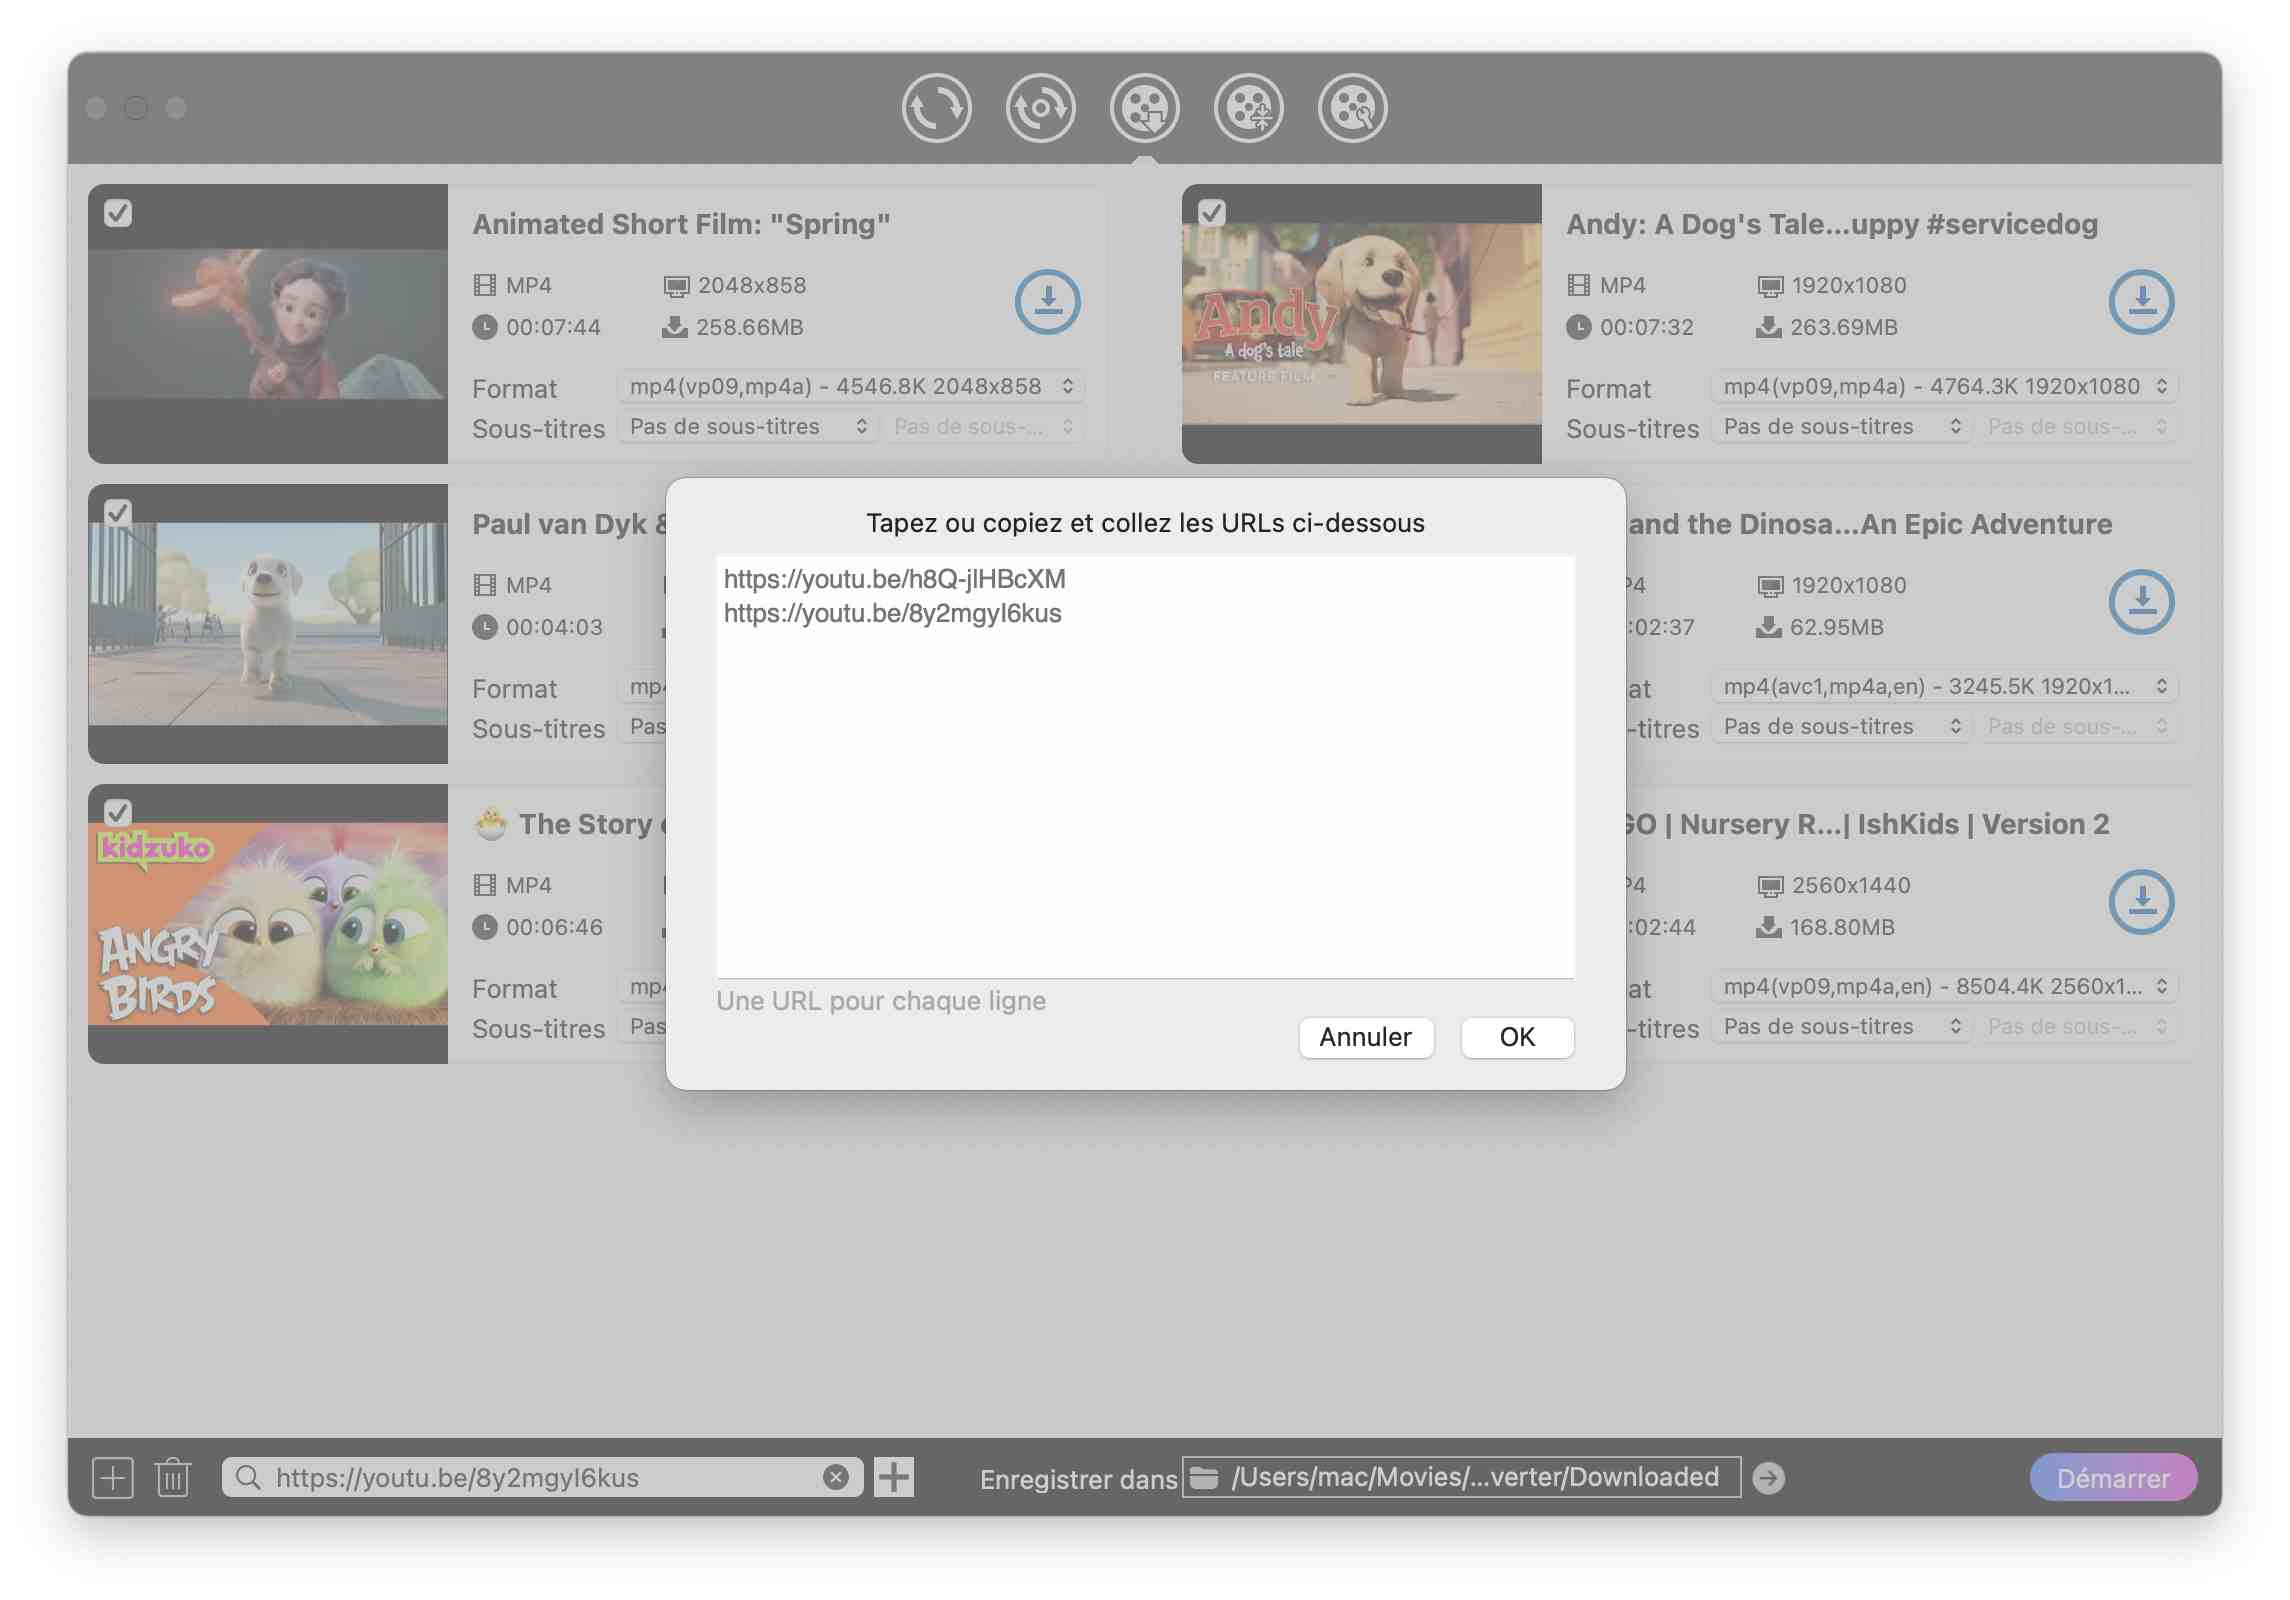The image size is (2290, 1600).
Task: Open the second conversion-with-settings toolbar icon
Action: click(x=1040, y=108)
